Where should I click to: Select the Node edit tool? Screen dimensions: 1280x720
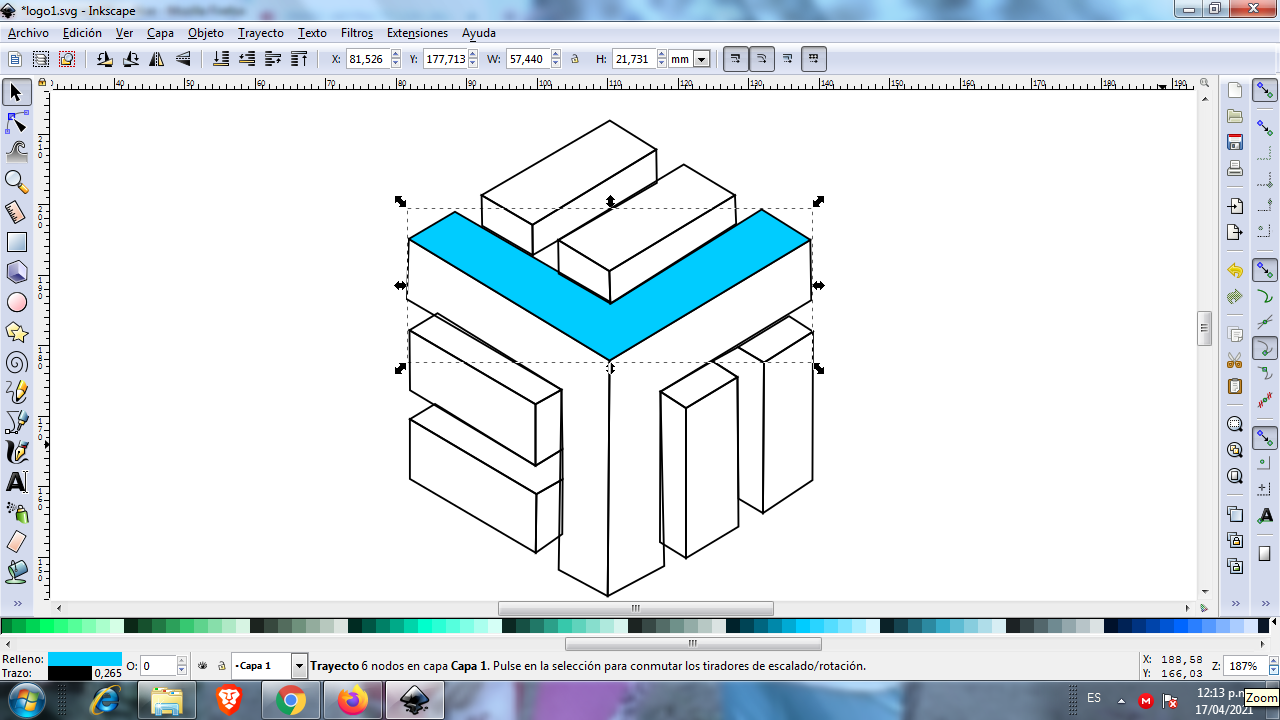pos(16,123)
